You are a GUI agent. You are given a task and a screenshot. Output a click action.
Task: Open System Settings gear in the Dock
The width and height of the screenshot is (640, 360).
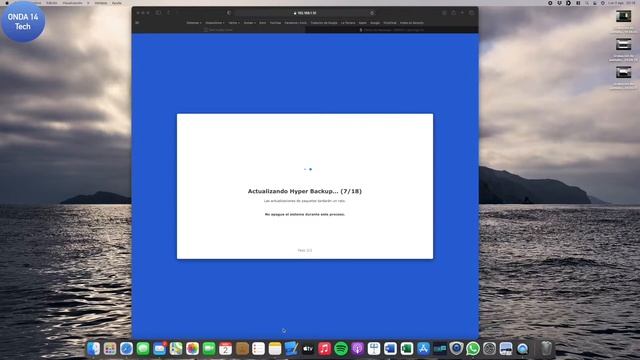pos(489,349)
